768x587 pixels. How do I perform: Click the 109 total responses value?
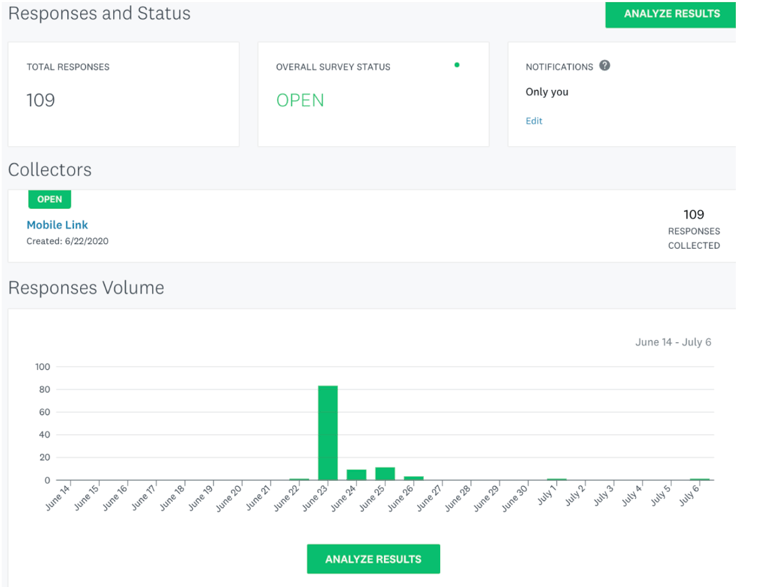41,100
